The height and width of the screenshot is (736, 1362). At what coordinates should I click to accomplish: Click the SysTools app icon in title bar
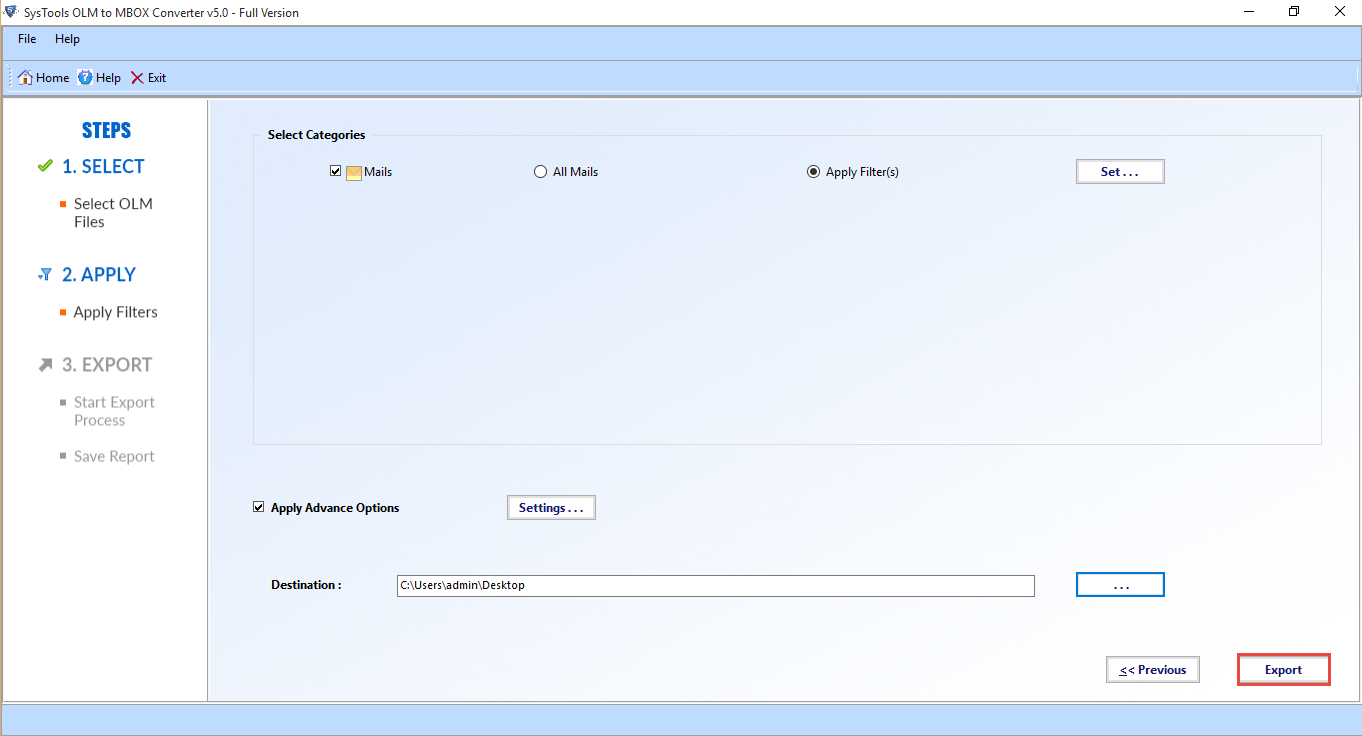click(11, 12)
